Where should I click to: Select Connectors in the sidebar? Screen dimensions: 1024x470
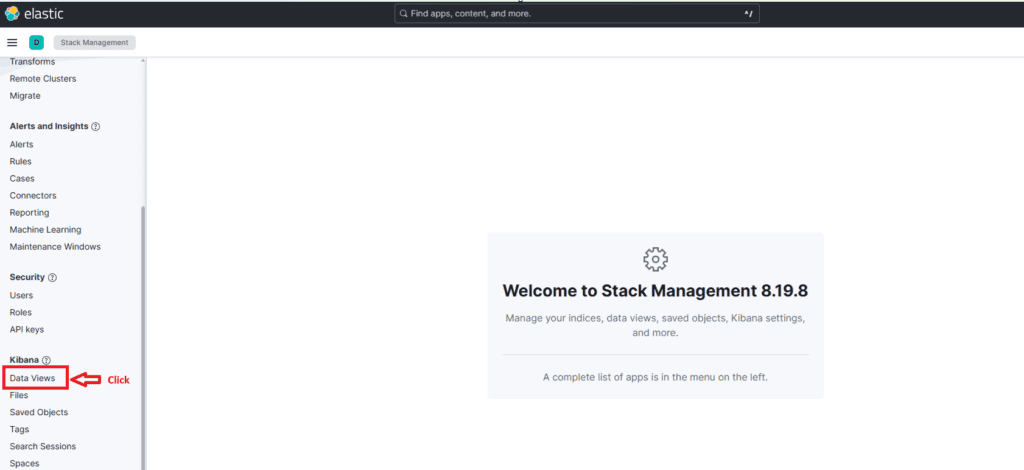pyautogui.click(x=33, y=195)
